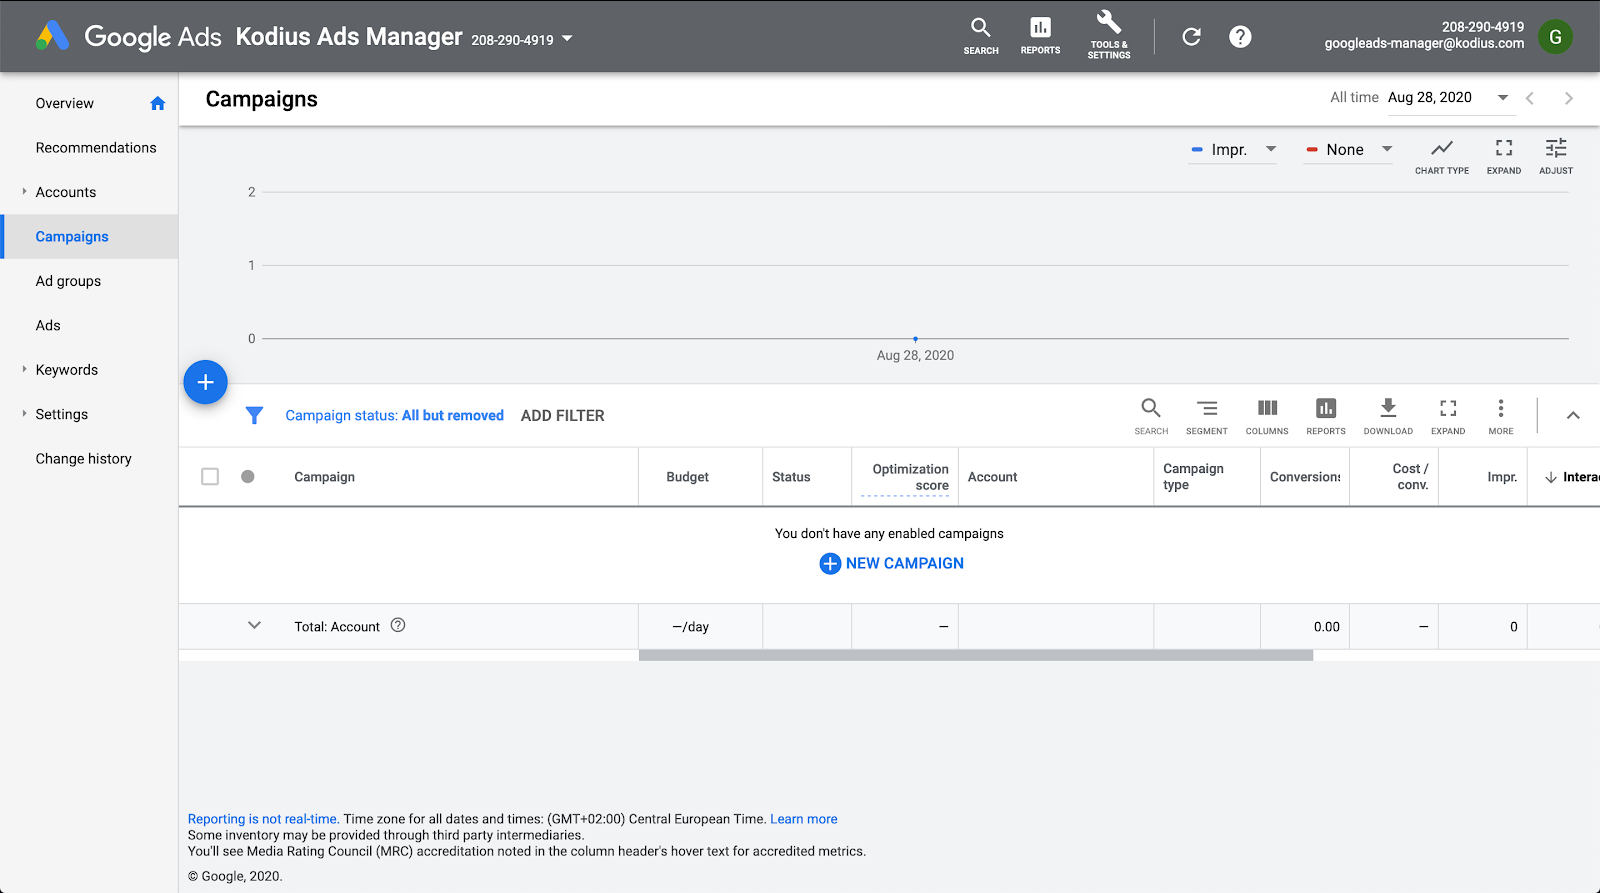Image resolution: width=1600 pixels, height=893 pixels.
Task: Change the chart type
Action: coord(1442,156)
